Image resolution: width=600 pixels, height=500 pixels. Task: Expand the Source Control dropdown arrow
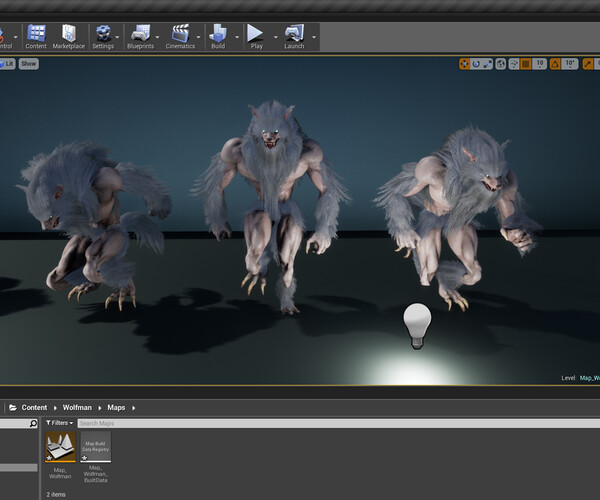pos(16,37)
